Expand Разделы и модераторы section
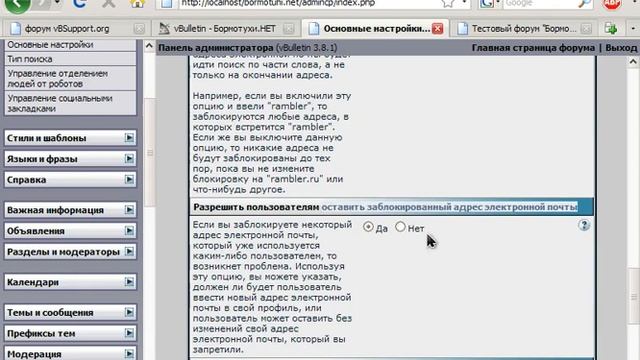Viewport: 640px width, 360px height. coord(129,251)
